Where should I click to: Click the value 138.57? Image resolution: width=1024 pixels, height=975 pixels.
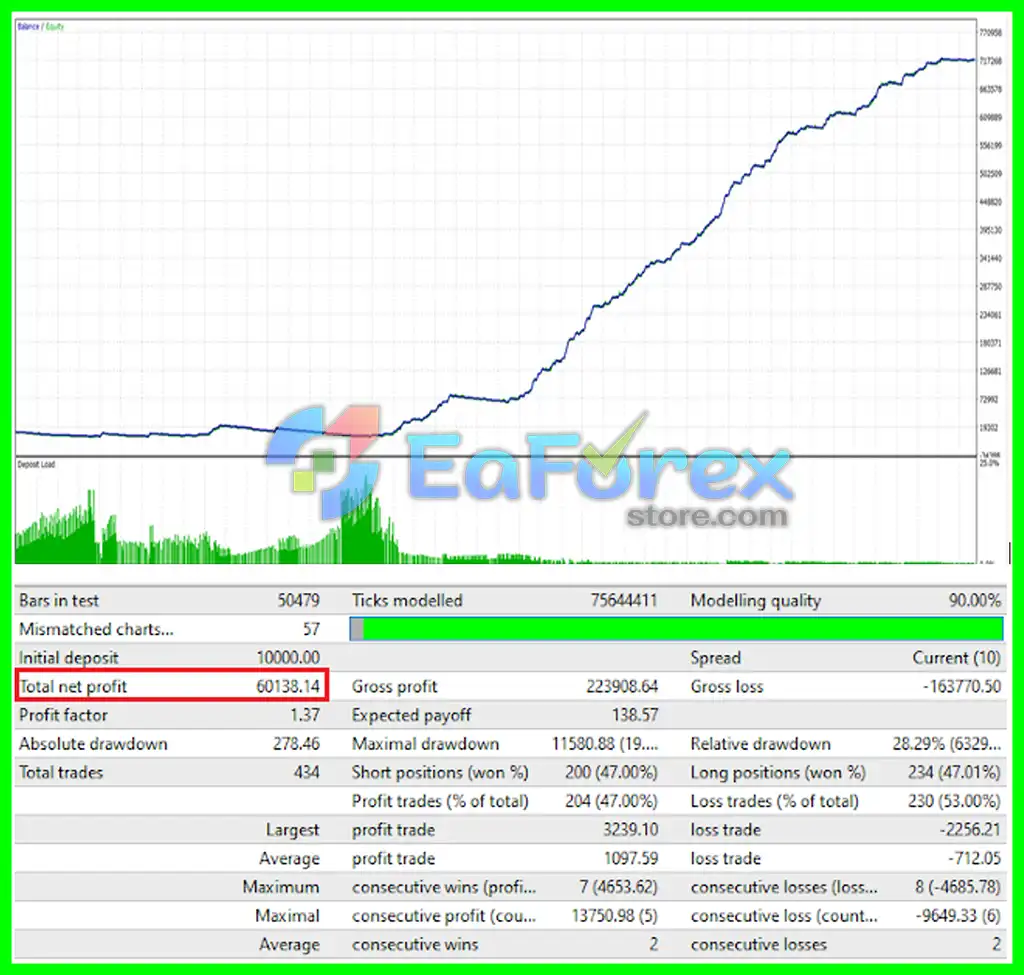(x=635, y=716)
